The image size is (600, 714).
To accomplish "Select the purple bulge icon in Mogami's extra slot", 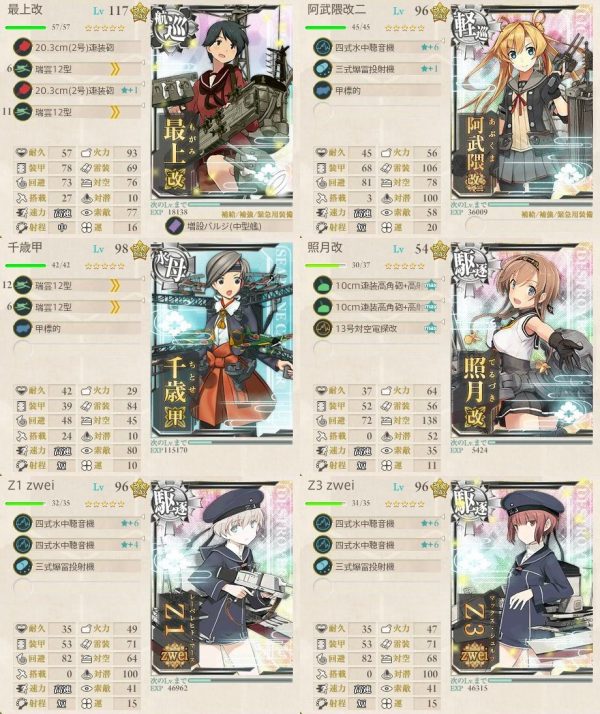I will [175, 226].
